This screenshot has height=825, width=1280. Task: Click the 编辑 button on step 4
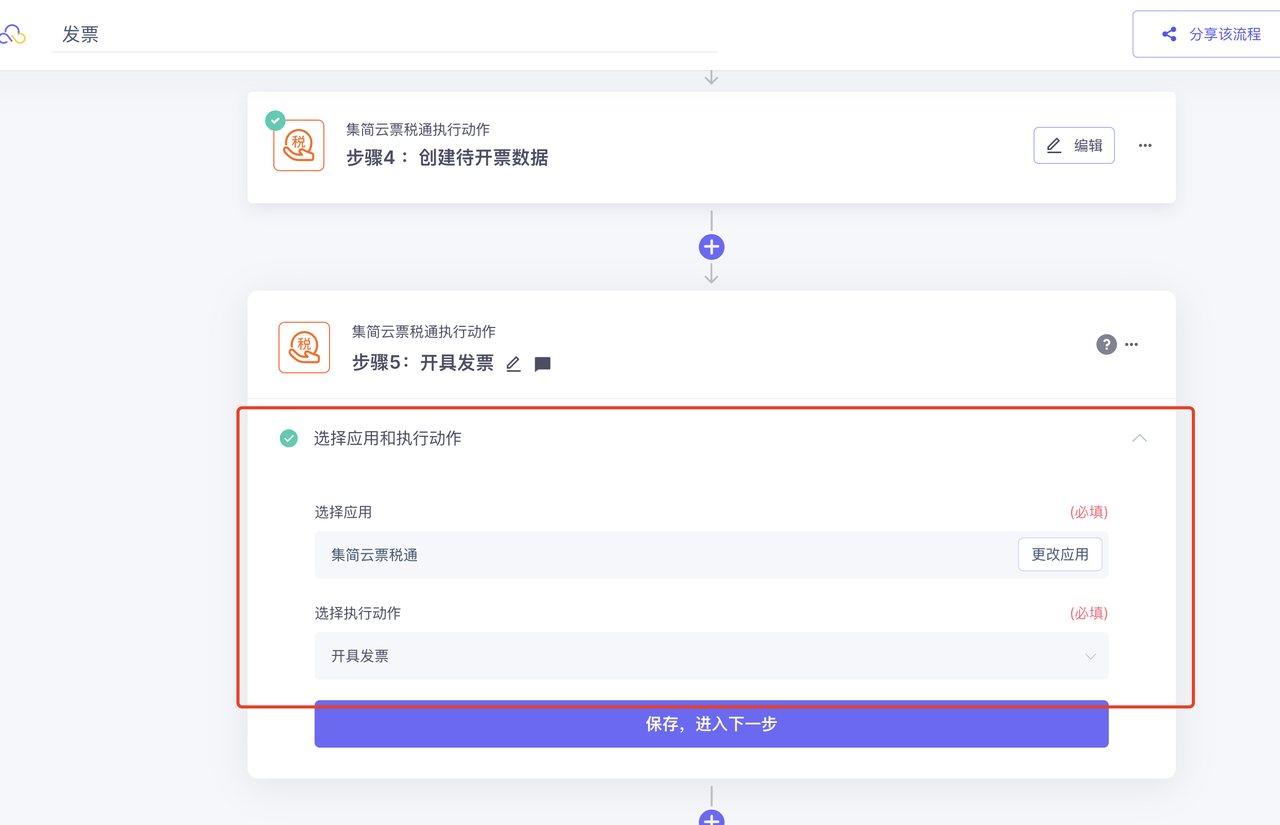[1074, 145]
